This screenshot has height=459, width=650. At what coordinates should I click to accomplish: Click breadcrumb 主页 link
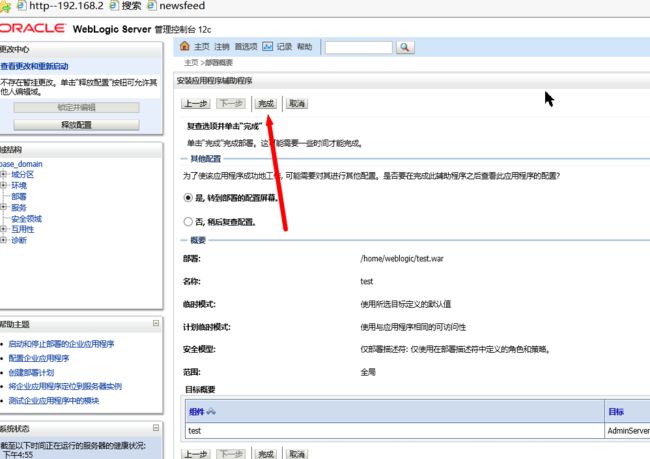click(191, 63)
